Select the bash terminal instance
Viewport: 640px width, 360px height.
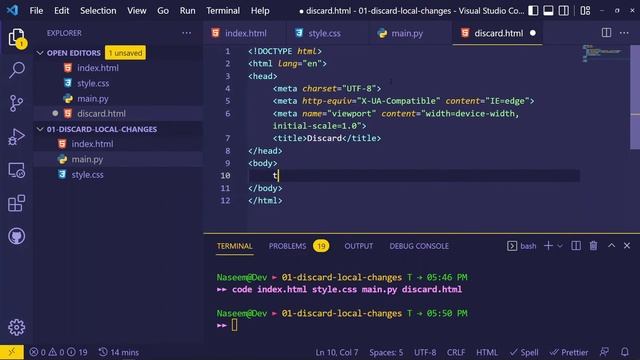(522, 246)
